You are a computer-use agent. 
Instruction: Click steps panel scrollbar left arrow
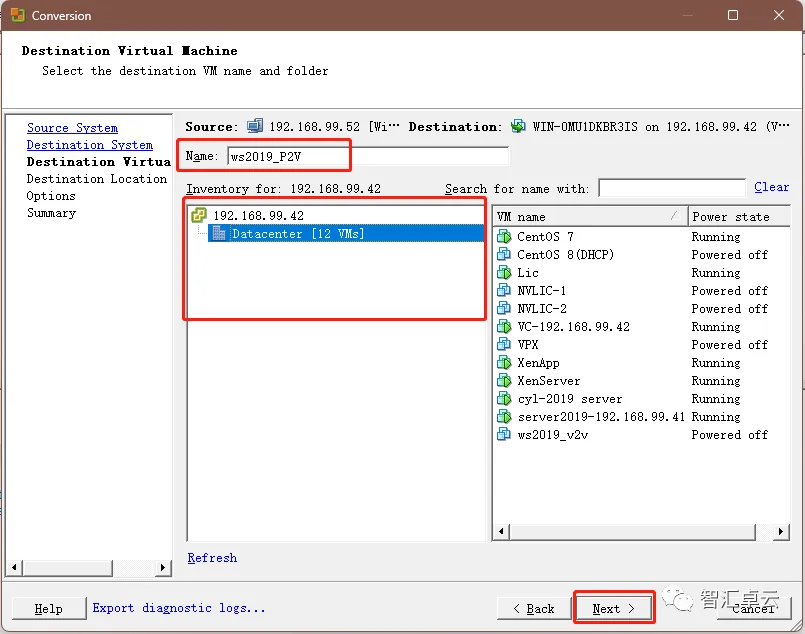tap(14, 567)
